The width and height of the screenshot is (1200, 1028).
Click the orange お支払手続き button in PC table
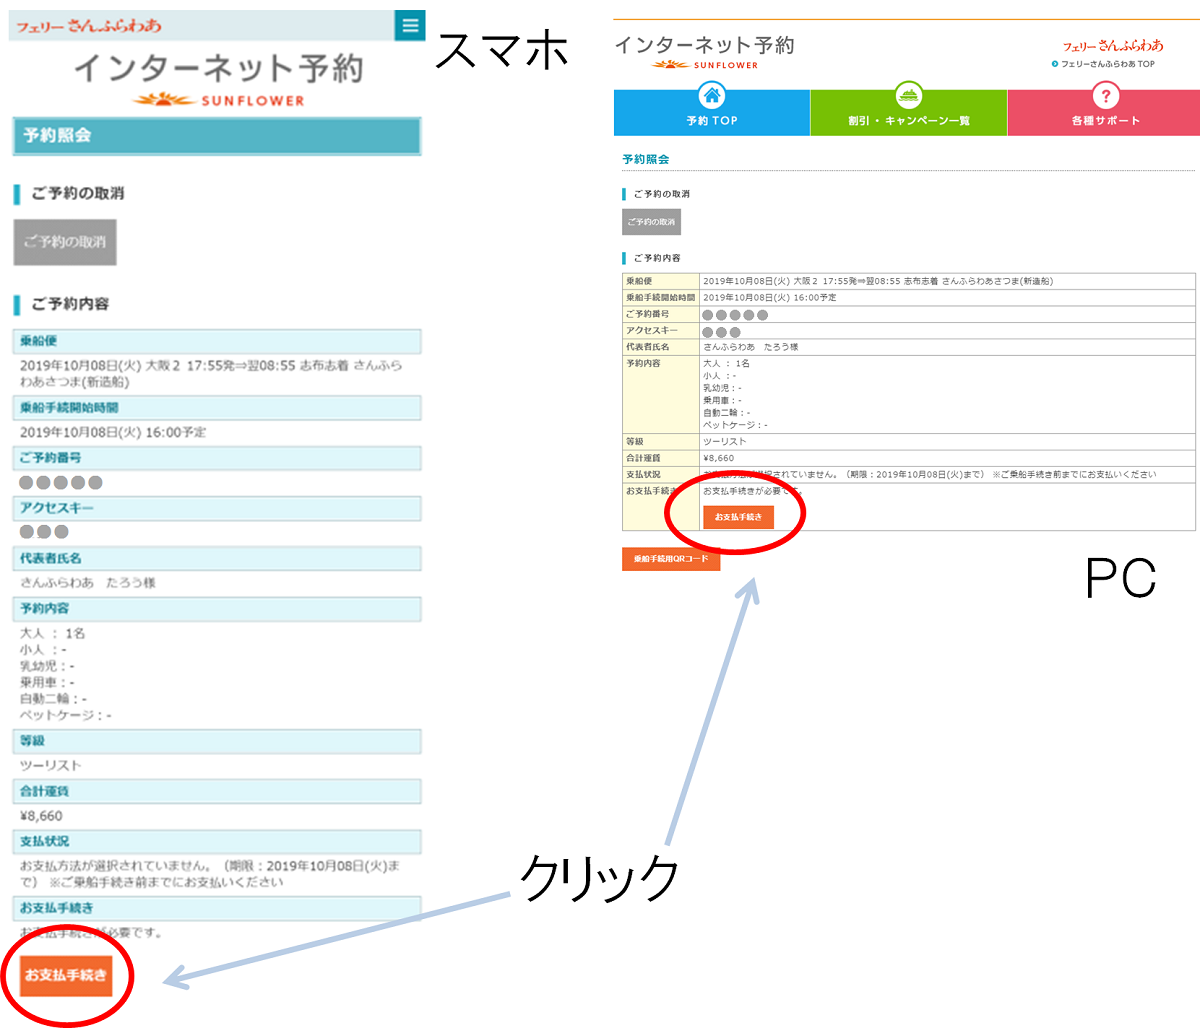click(x=738, y=517)
